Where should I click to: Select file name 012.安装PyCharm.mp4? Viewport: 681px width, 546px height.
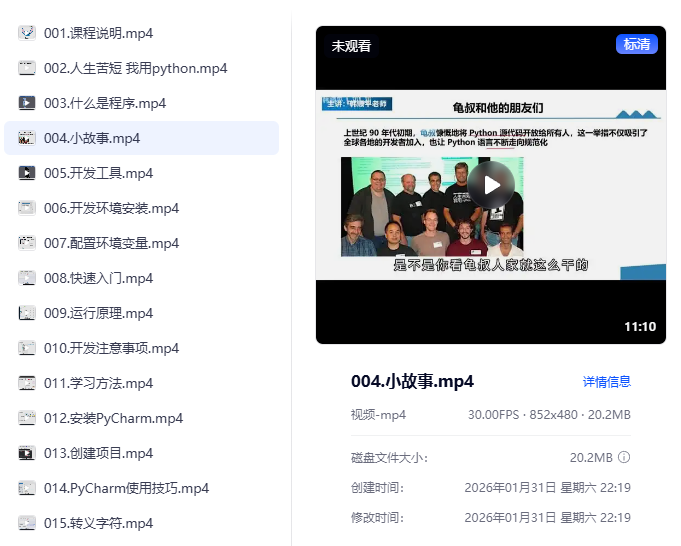[x=113, y=418]
